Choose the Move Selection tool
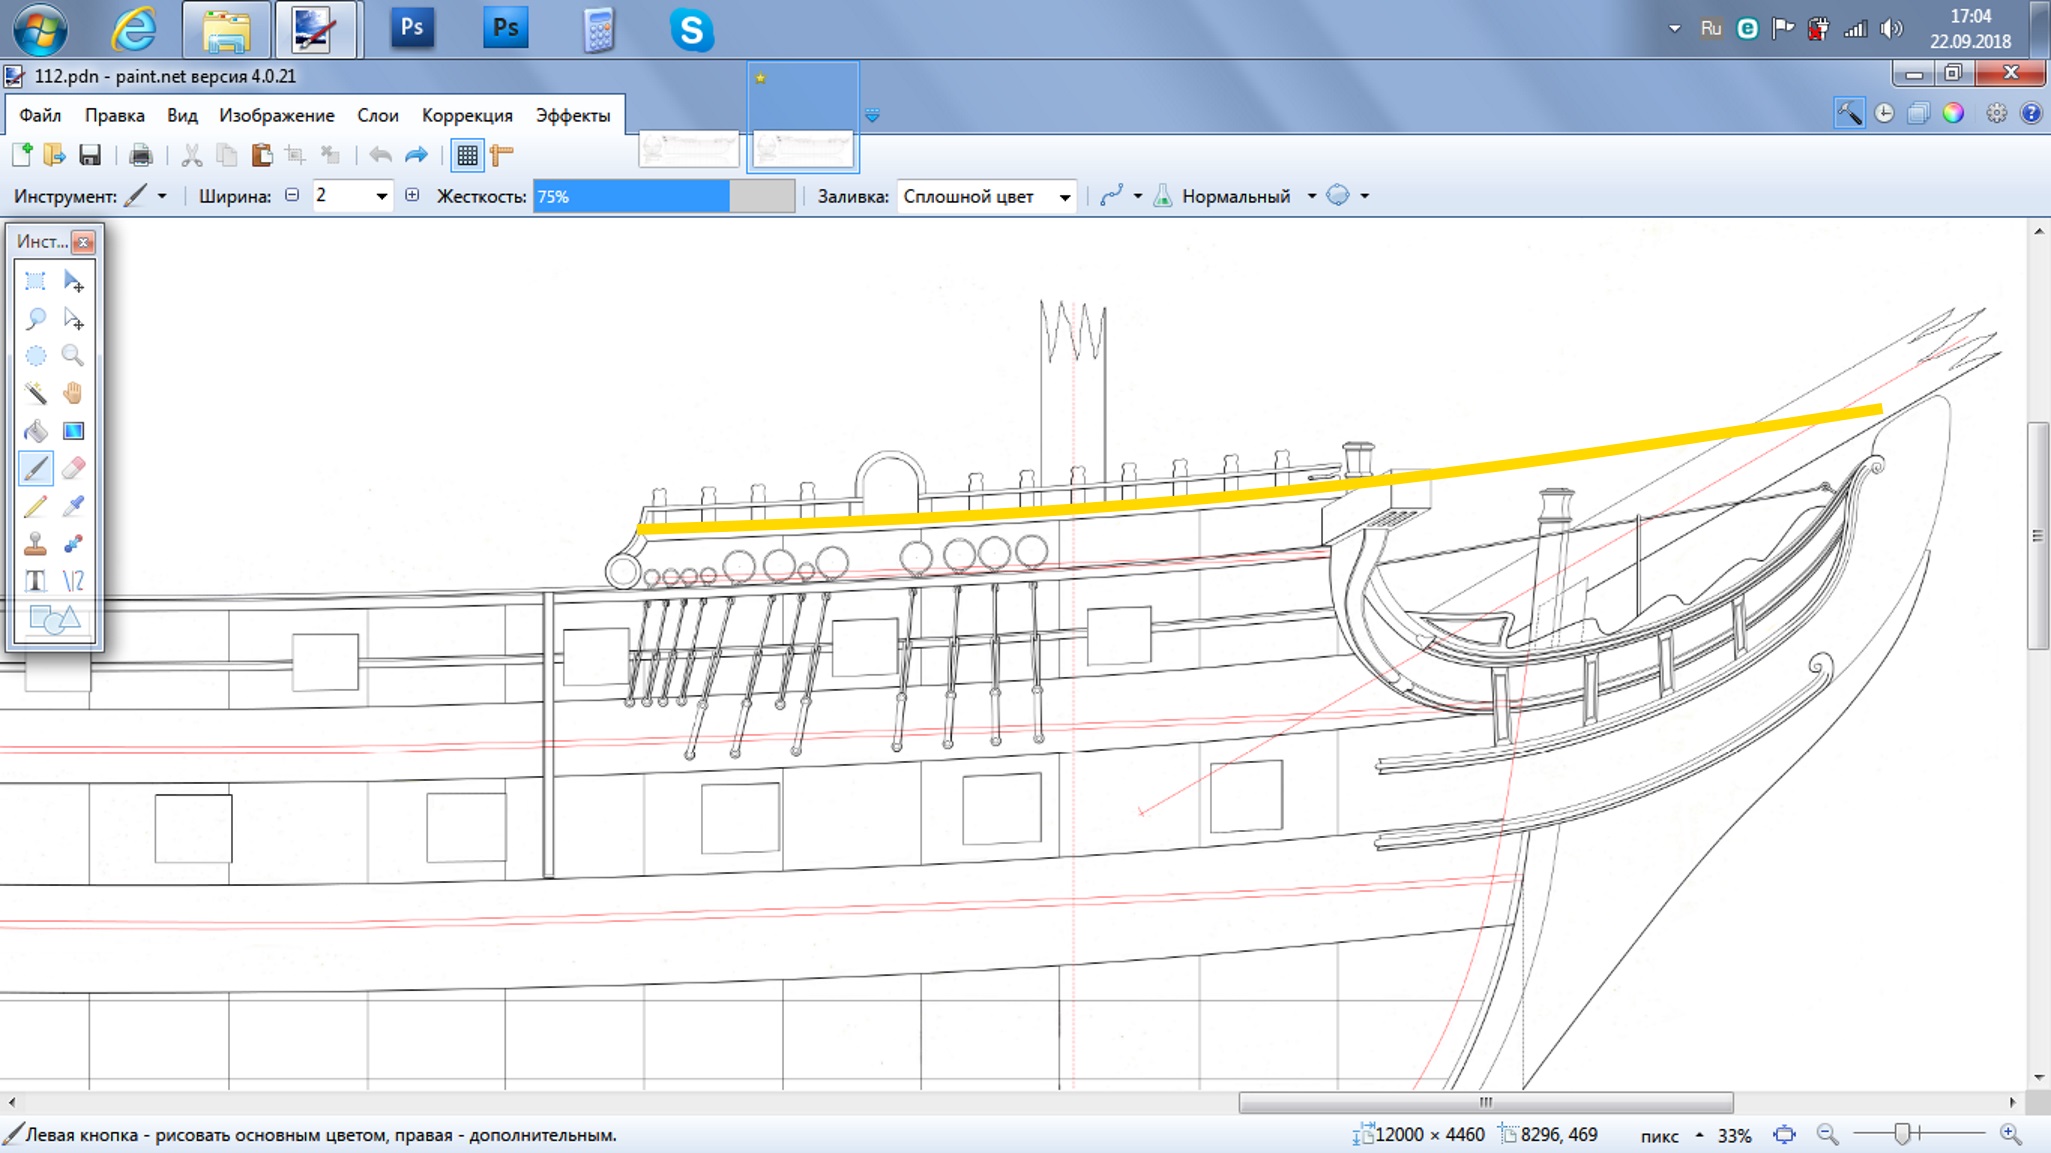The image size is (2051, 1153). [73, 319]
